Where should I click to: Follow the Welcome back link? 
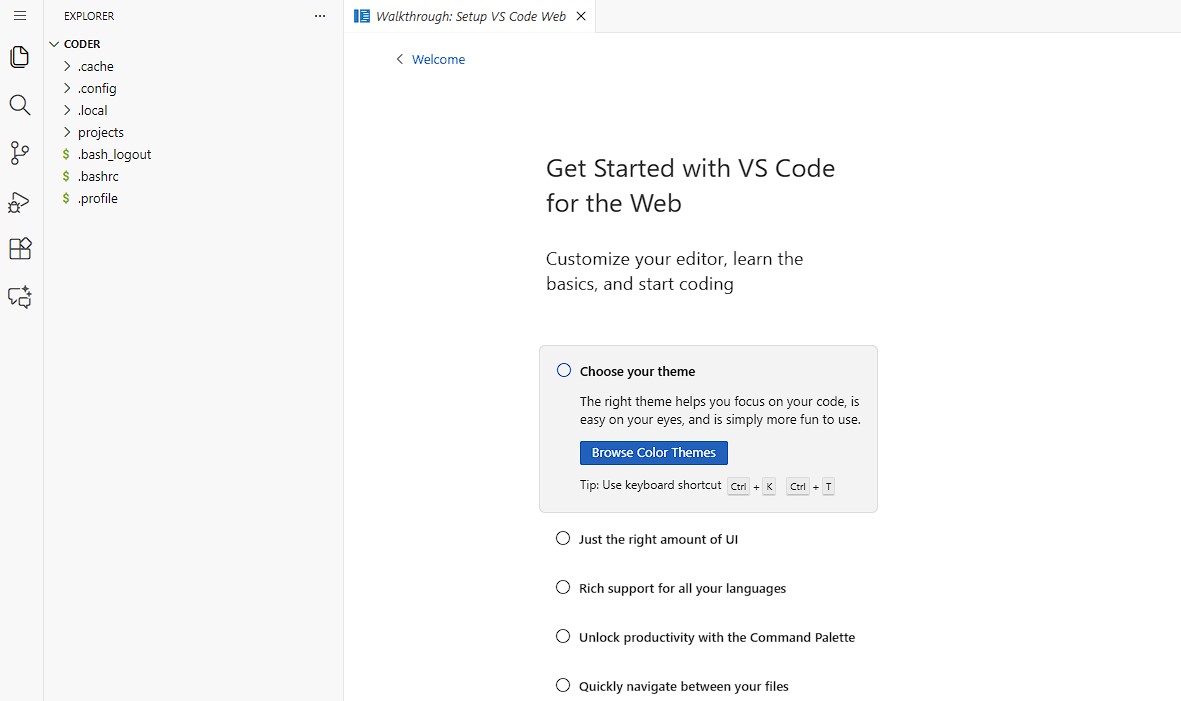(437, 59)
